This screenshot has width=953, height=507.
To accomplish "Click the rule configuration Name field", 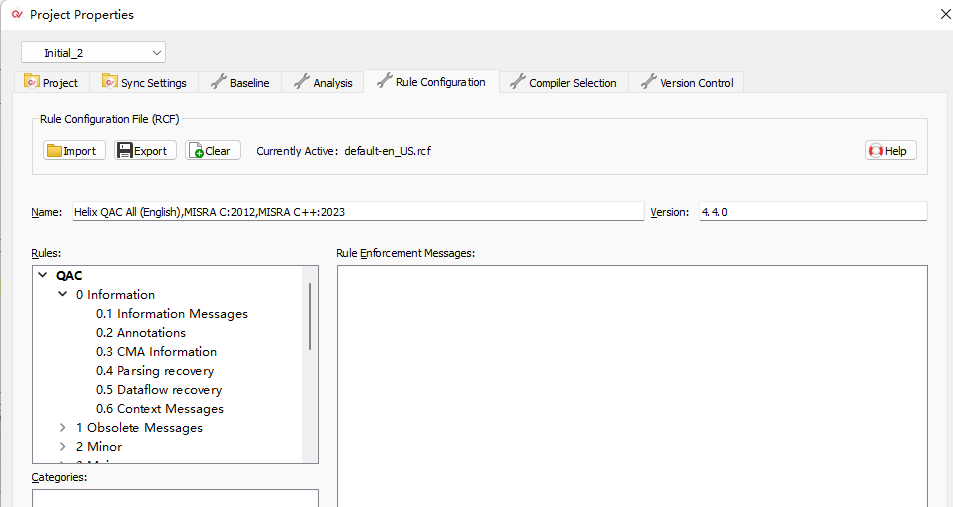I will coord(356,212).
